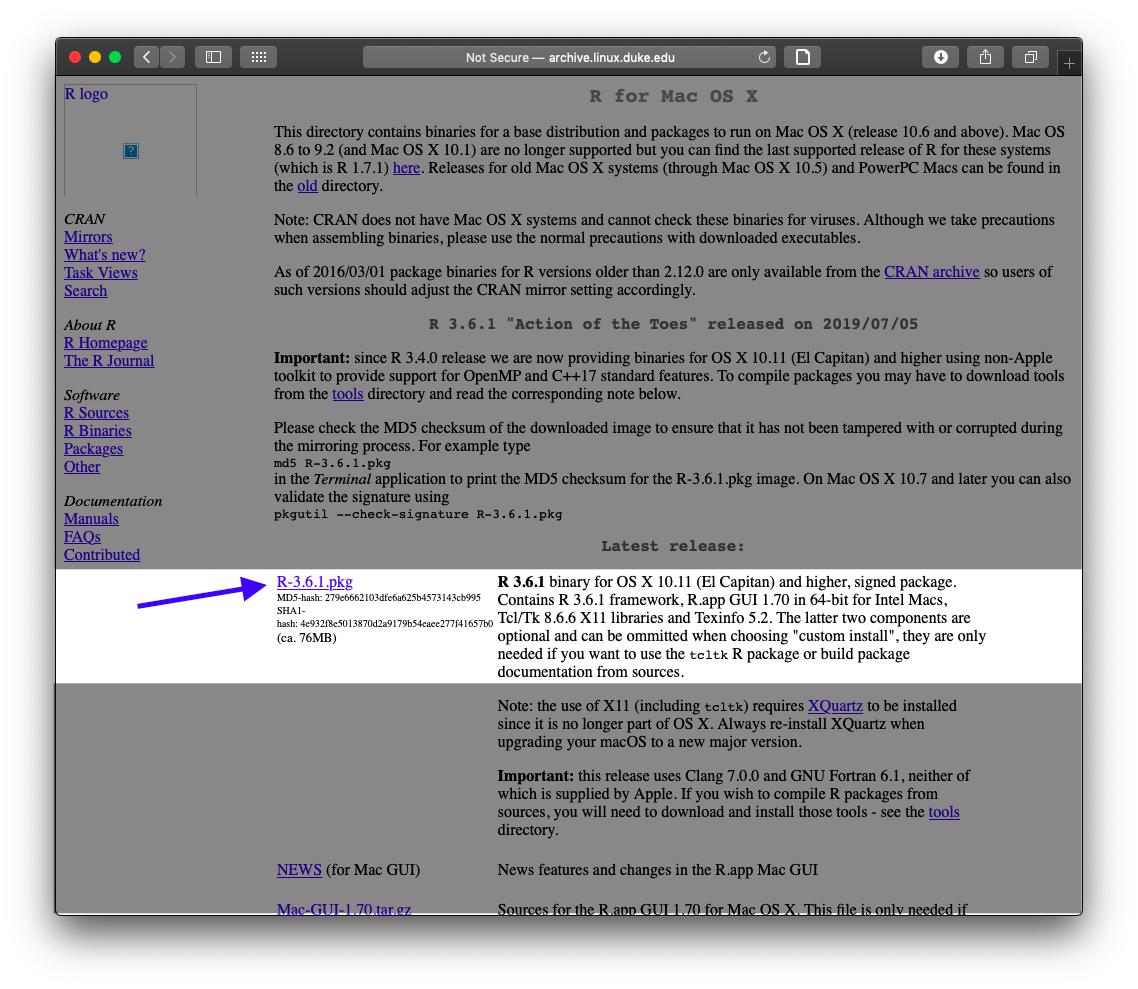Image resolution: width=1138 pixels, height=989 pixels.
Task: Click the 'pkgutil --check-signature R-3.6.1.pkg' command
Action: [417, 514]
